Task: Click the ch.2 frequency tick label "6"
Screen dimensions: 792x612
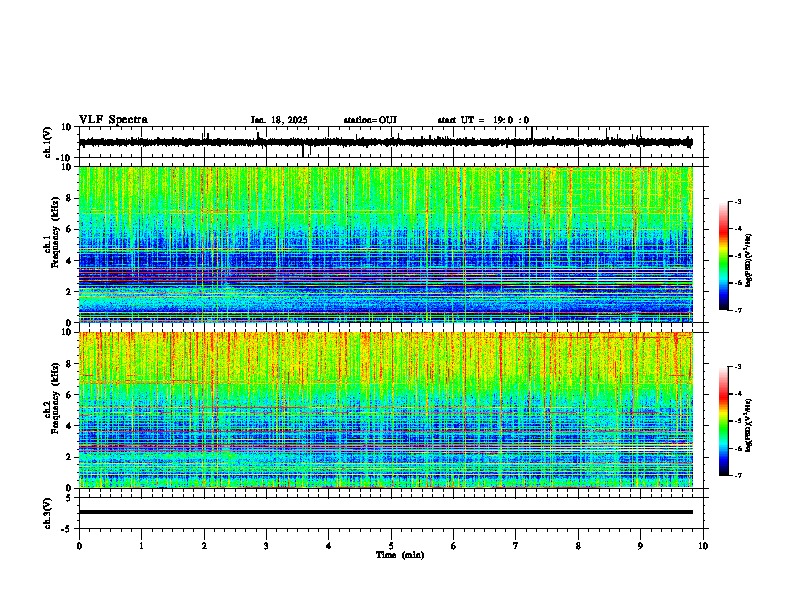Action: pyautogui.click(x=69, y=395)
